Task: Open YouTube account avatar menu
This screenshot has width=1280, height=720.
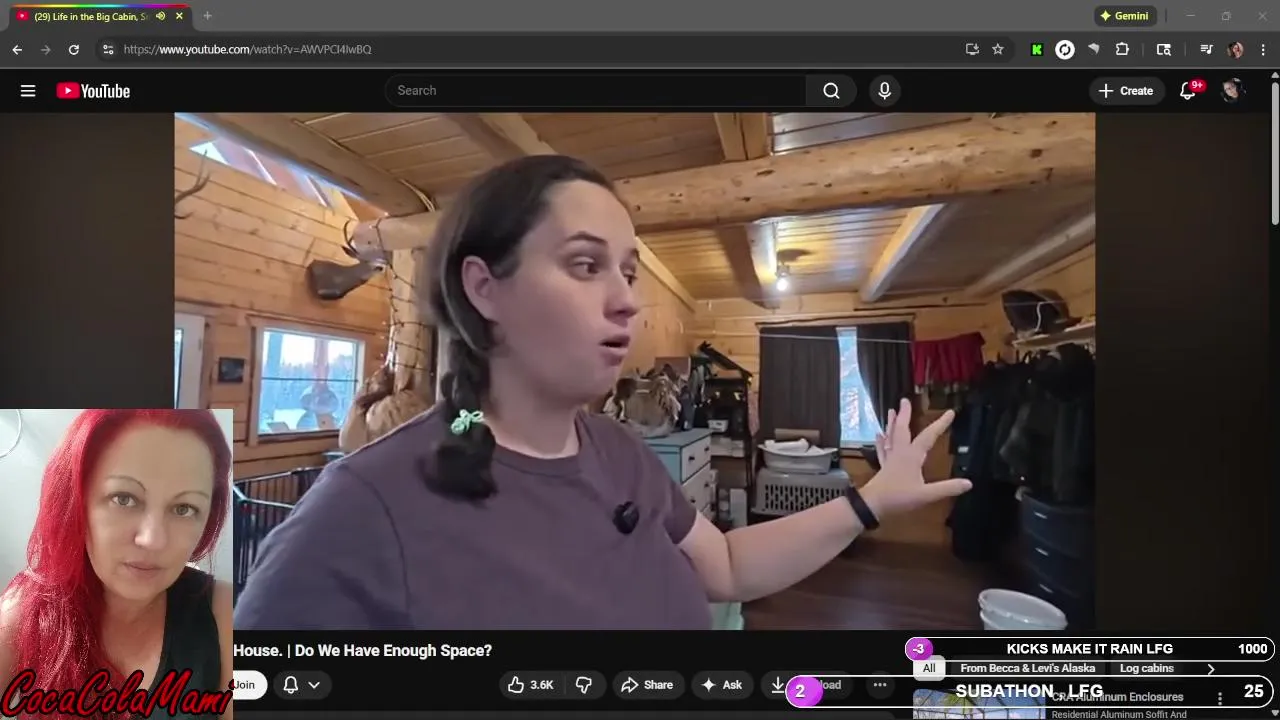Action: coord(1231,91)
